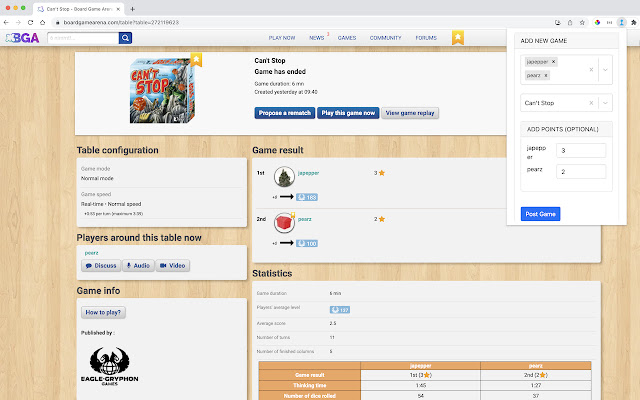The width and height of the screenshot is (640, 400).
Task: Click 'Game has ended' text
Action: pyautogui.click(x=280, y=71)
